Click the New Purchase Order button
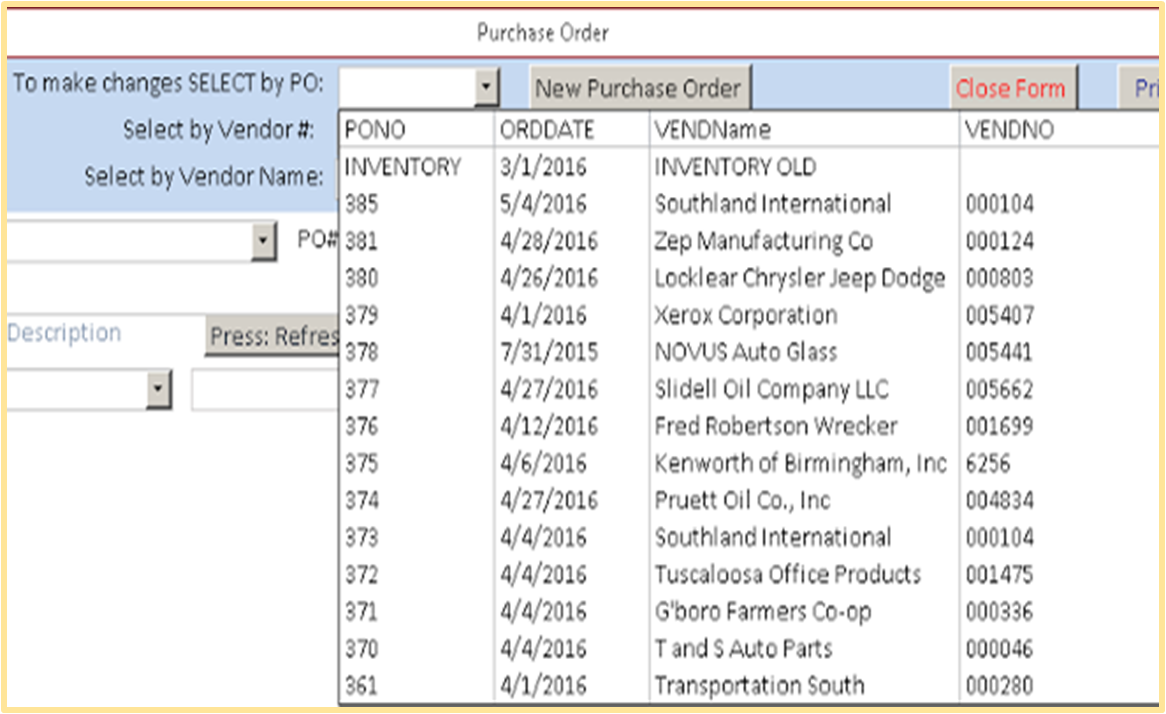This screenshot has height=714, width=1166. coord(640,88)
